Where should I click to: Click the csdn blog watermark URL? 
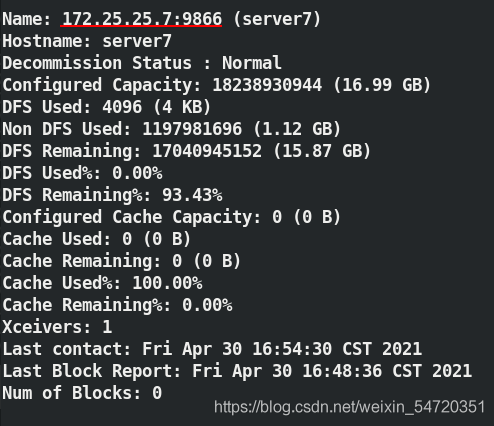tap(349, 407)
